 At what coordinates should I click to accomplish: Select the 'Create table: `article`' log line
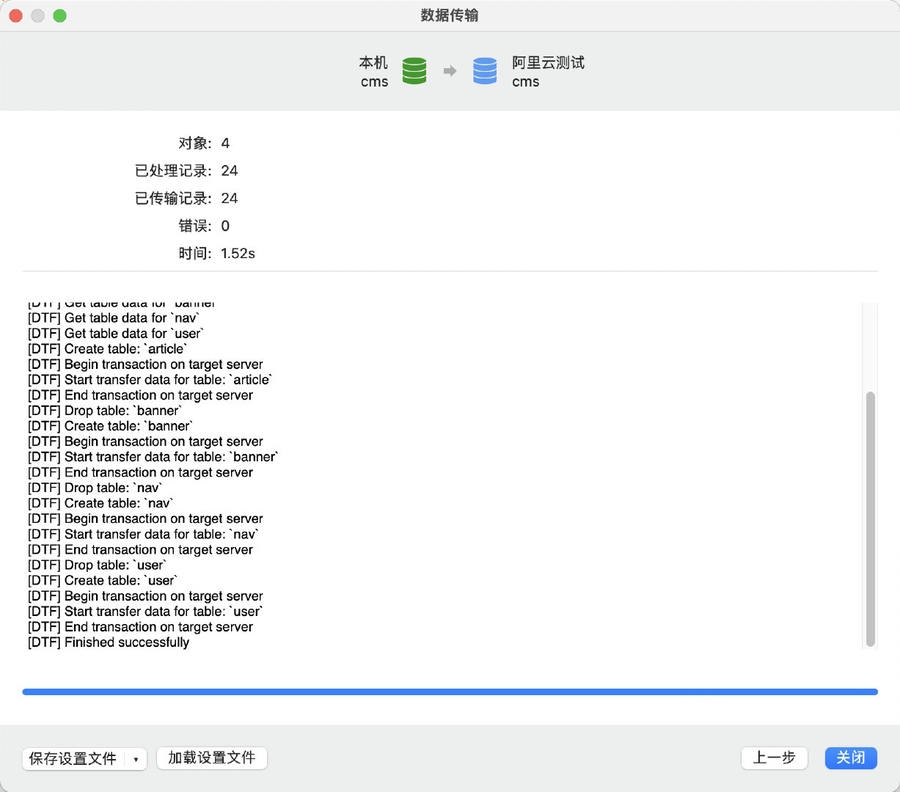pyautogui.click(x=108, y=349)
